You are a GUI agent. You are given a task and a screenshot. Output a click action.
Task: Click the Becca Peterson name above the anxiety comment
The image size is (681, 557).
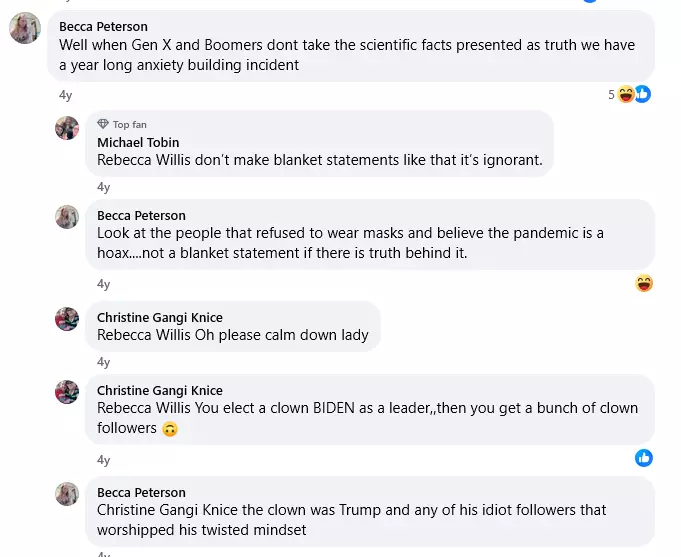pos(103,27)
